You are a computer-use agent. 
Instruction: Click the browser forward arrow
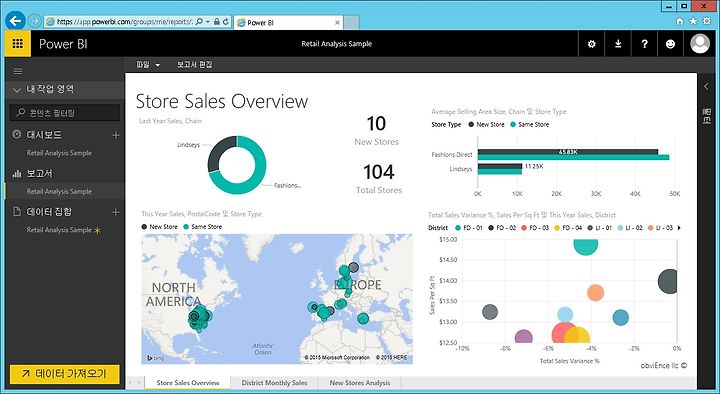34,21
